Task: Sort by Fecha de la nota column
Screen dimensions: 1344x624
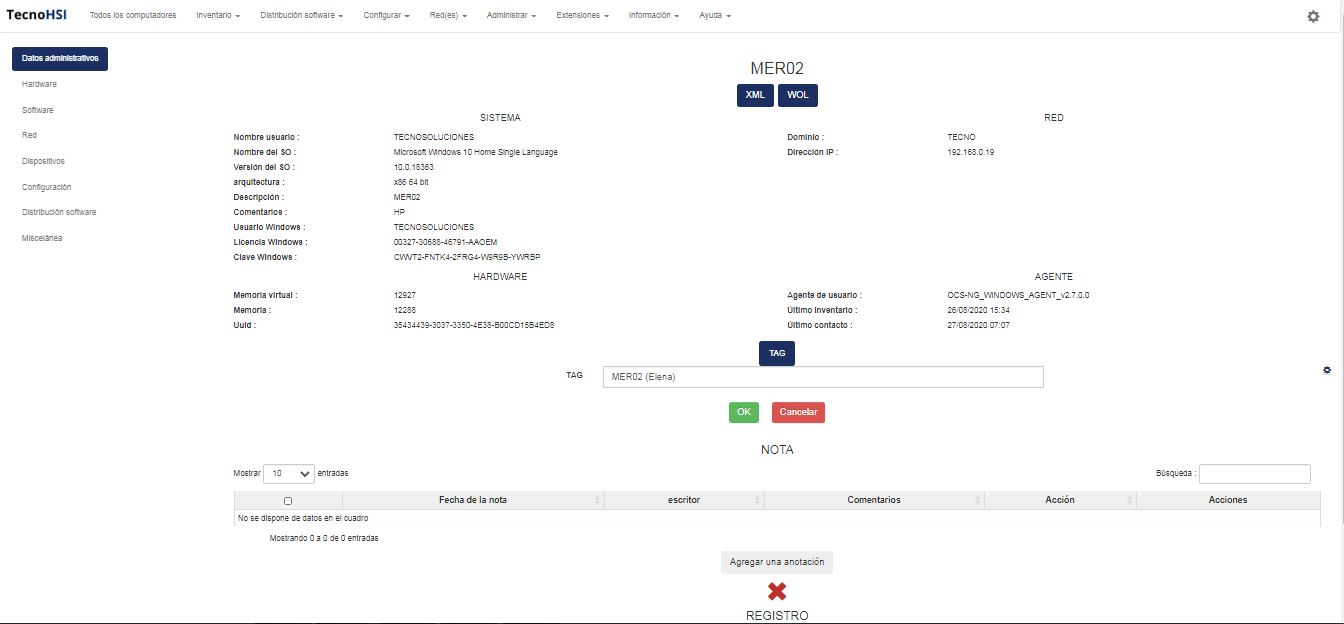Action: (x=472, y=500)
